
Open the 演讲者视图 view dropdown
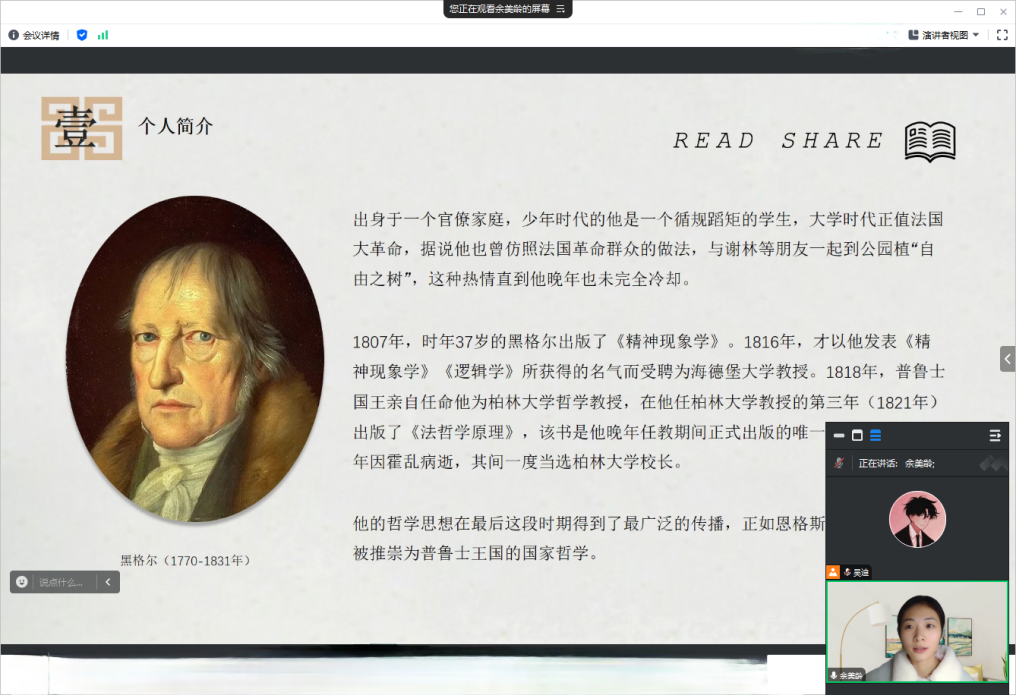944,35
